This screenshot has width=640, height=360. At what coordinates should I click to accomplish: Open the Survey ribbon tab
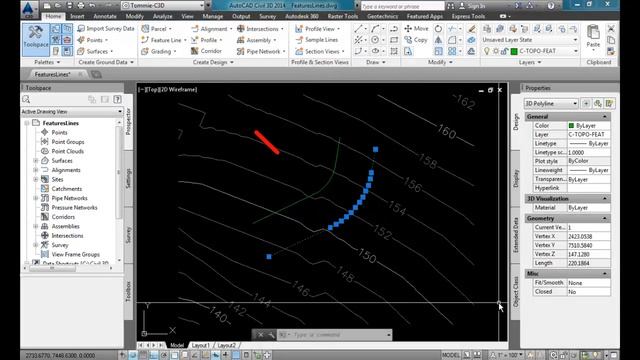click(268, 16)
